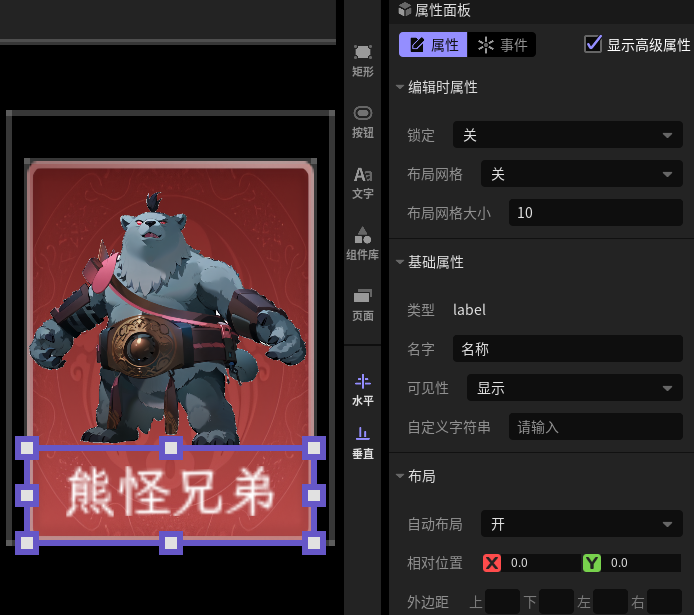The width and height of the screenshot is (694, 615).
Task: Click the 相对位置 Y value field
Action: (x=641, y=563)
